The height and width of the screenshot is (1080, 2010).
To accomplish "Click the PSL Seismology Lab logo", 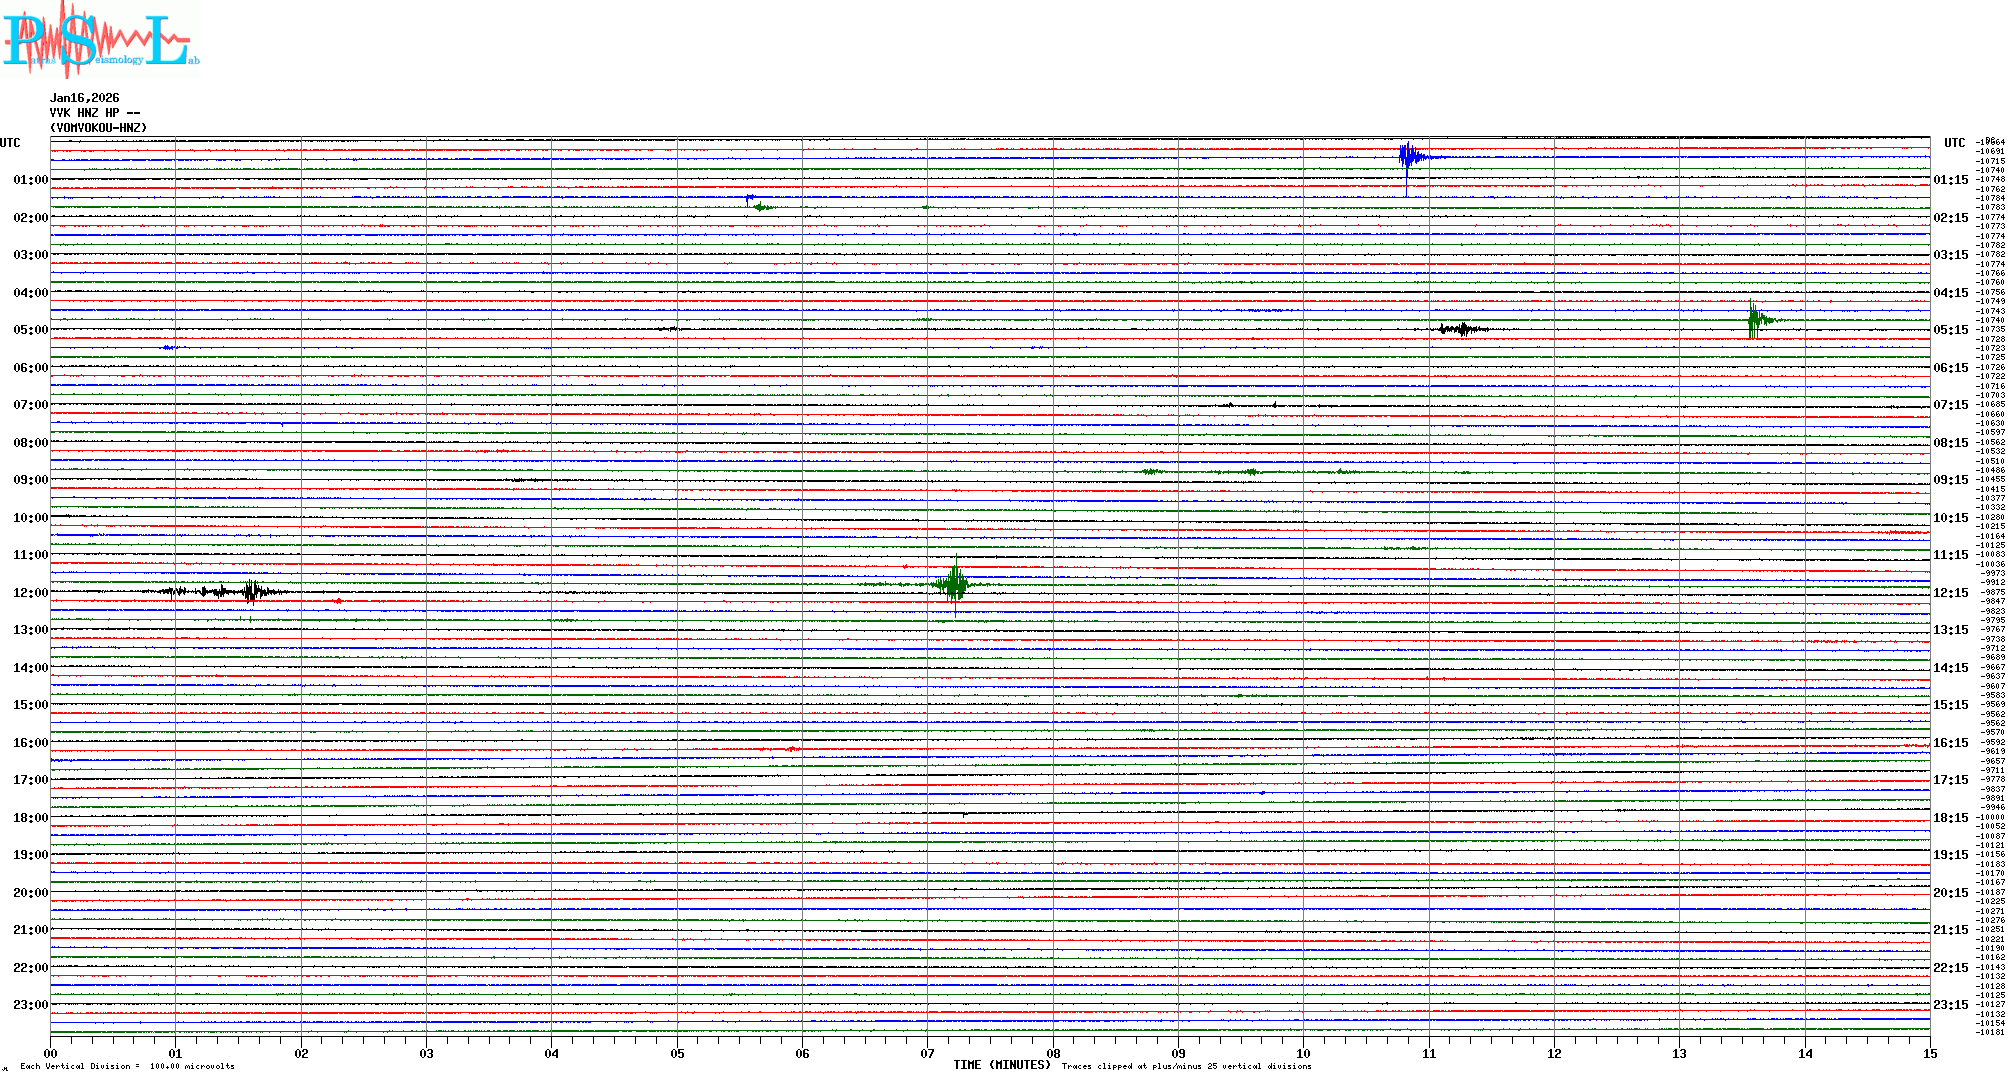I will 100,40.
